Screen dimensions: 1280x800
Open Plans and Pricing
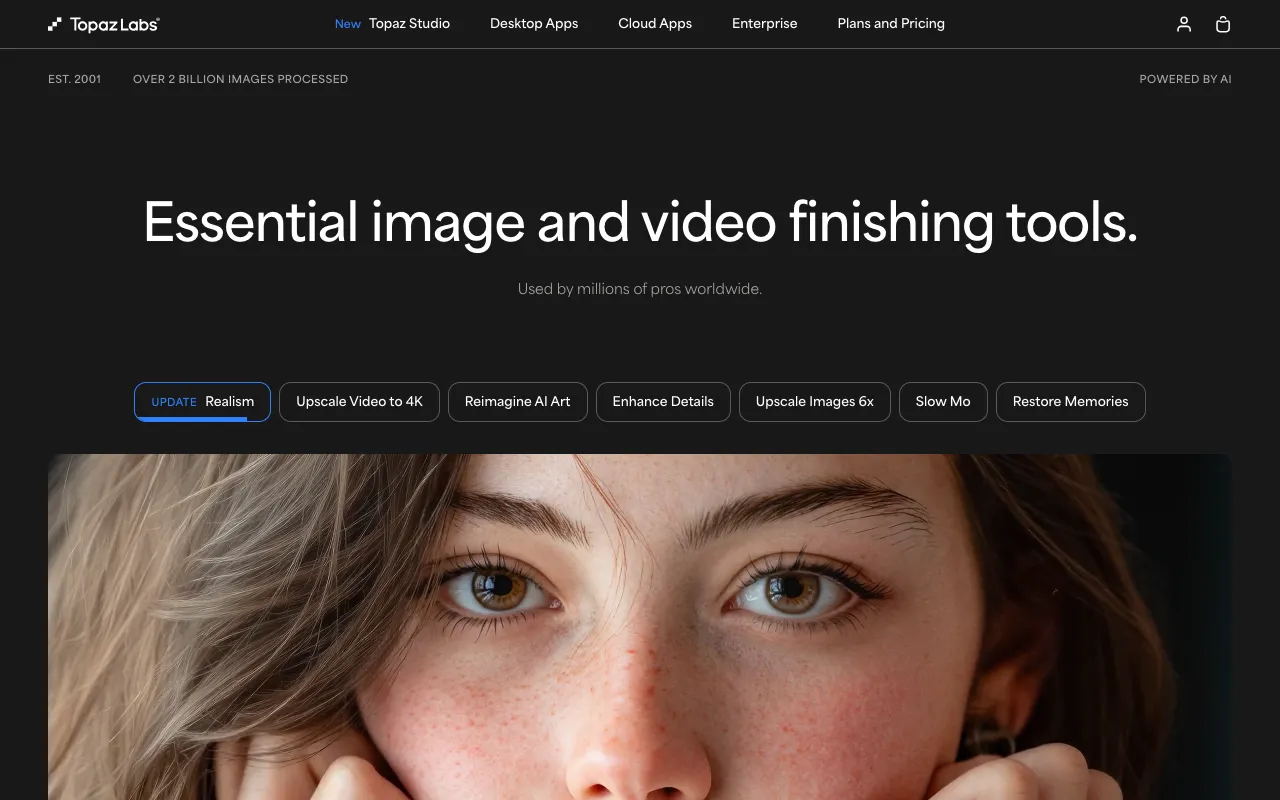click(x=890, y=23)
